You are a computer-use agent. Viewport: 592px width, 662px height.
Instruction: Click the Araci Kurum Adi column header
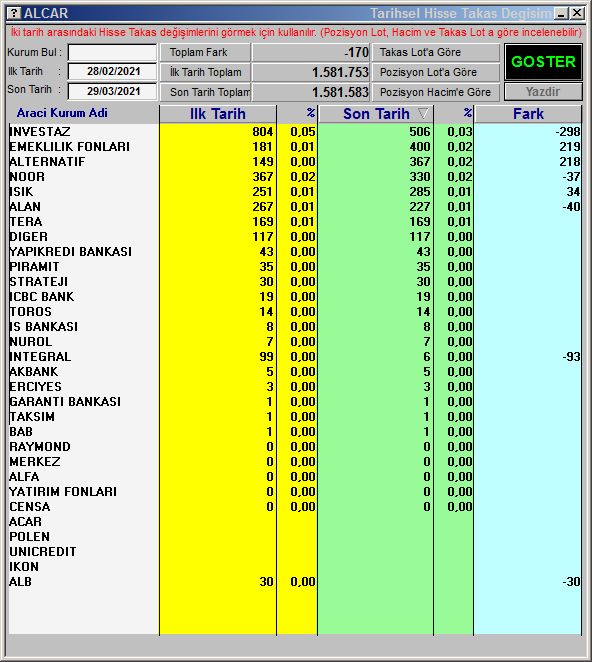(62, 113)
